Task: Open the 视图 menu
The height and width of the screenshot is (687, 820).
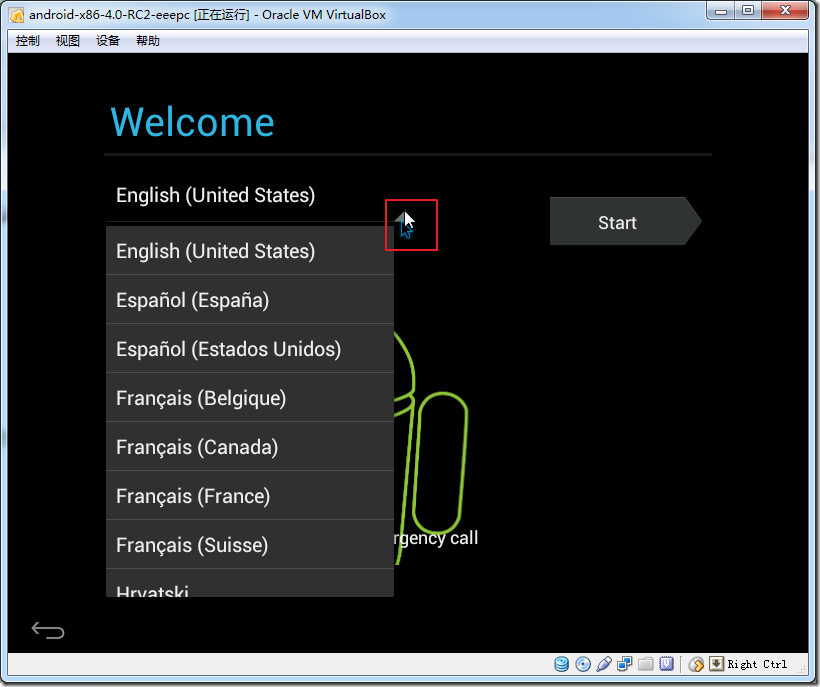Action: [x=67, y=41]
